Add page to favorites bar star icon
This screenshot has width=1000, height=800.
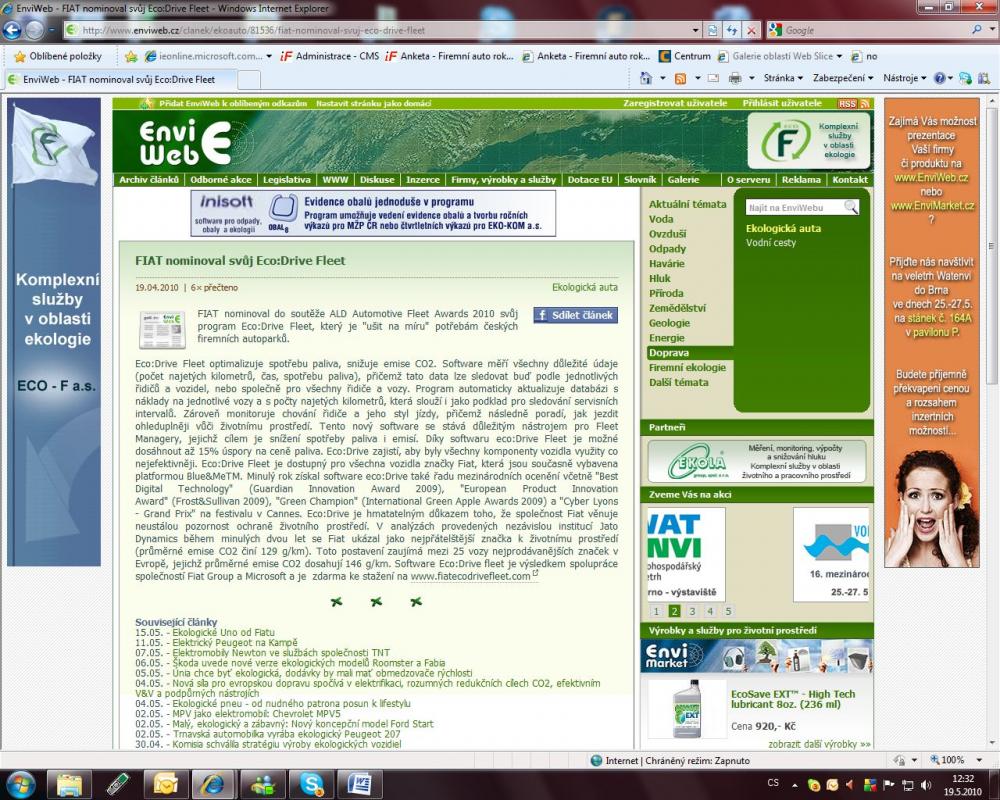[131, 56]
